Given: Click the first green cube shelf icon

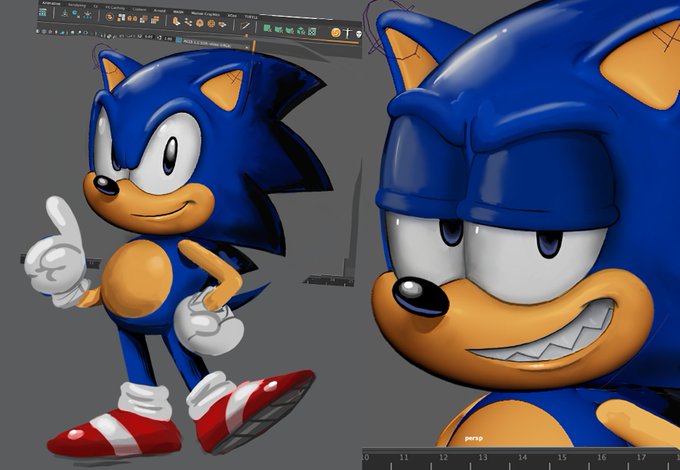Looking at the screenshot, I should click(x=267, y=29).
